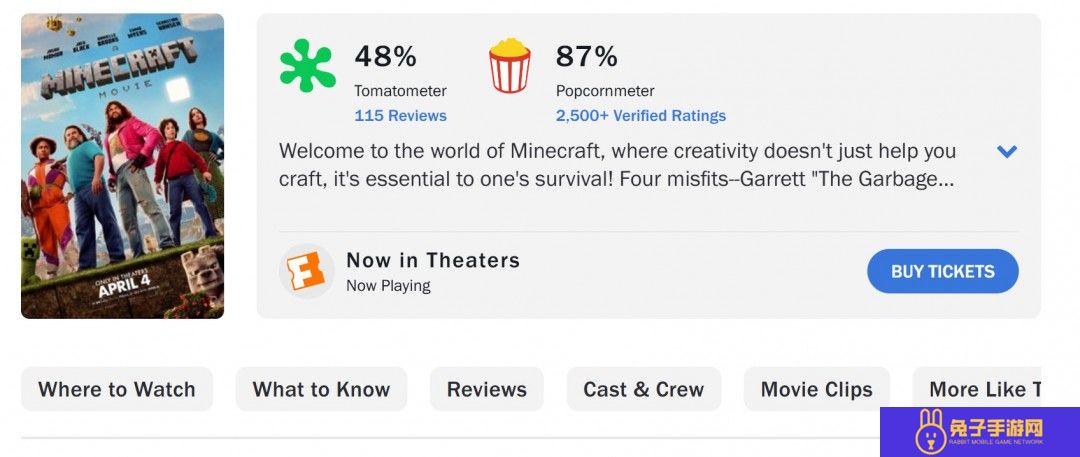Expand the movie synopsis with the blue chevron
This screenshot has height=457, width=1080.
point(1007,152)
